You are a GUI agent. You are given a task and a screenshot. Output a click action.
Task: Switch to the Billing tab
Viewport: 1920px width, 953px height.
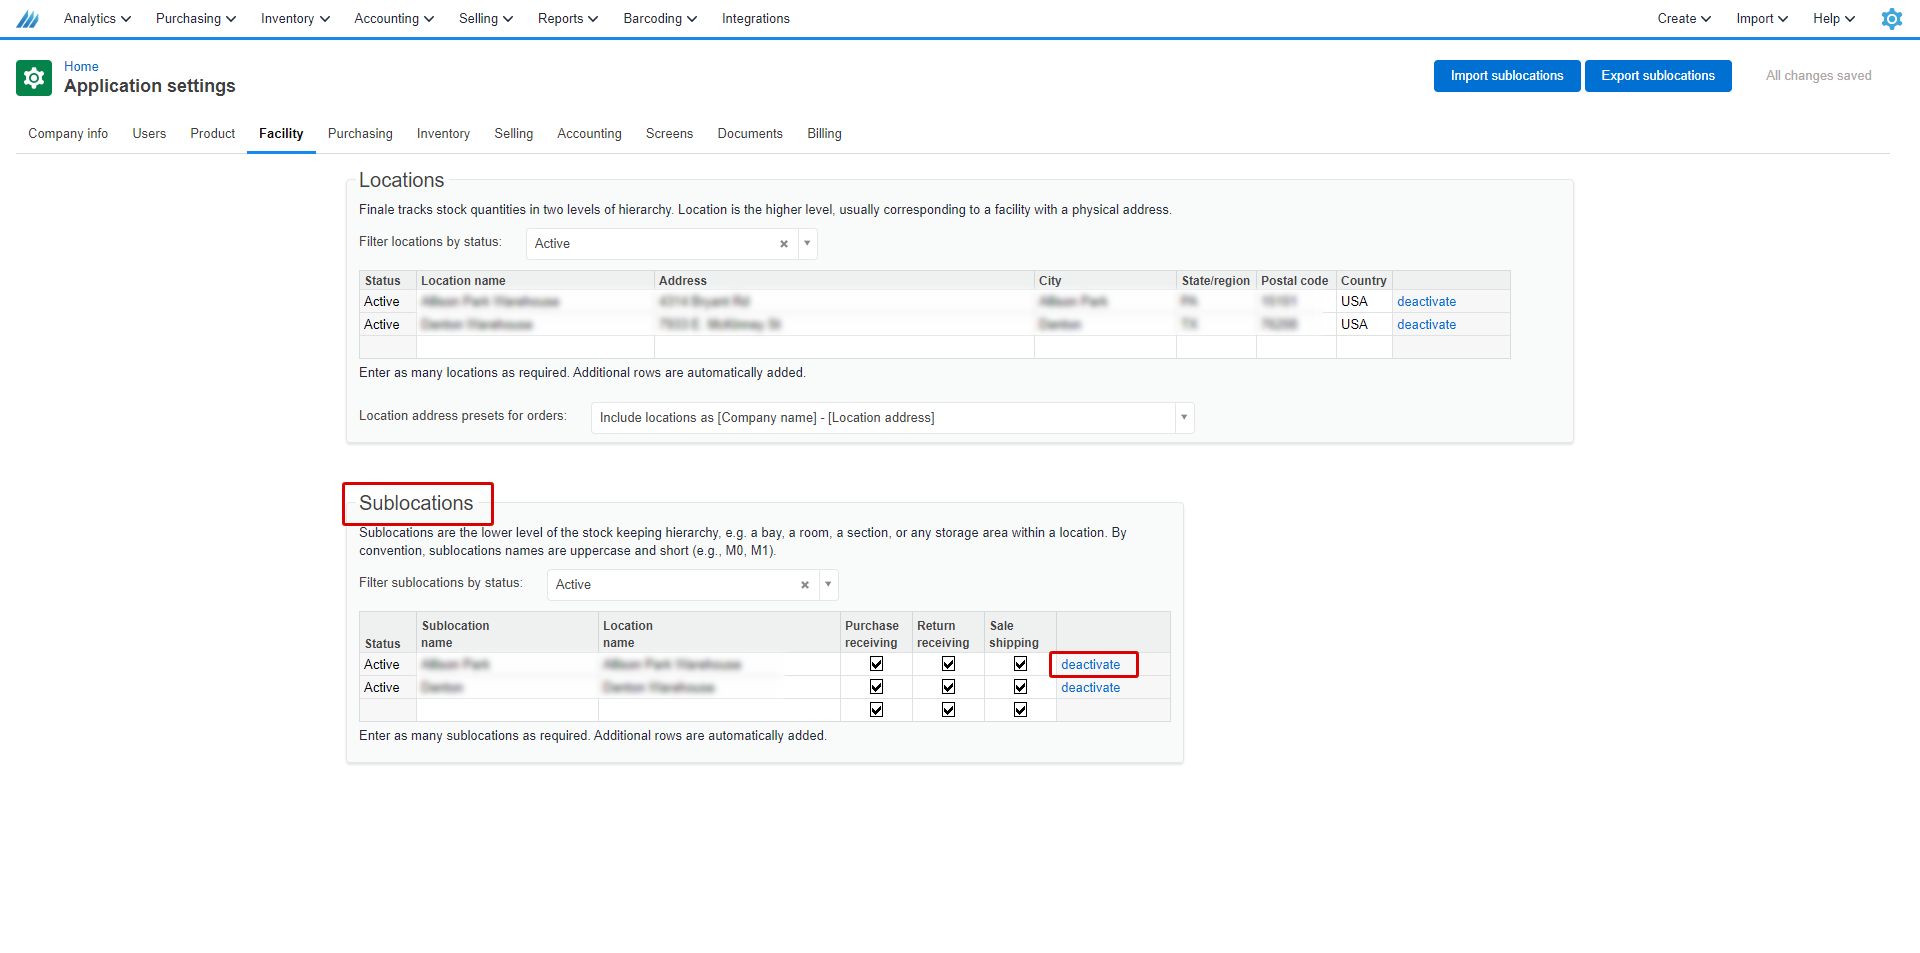click(x=824, y=134)
